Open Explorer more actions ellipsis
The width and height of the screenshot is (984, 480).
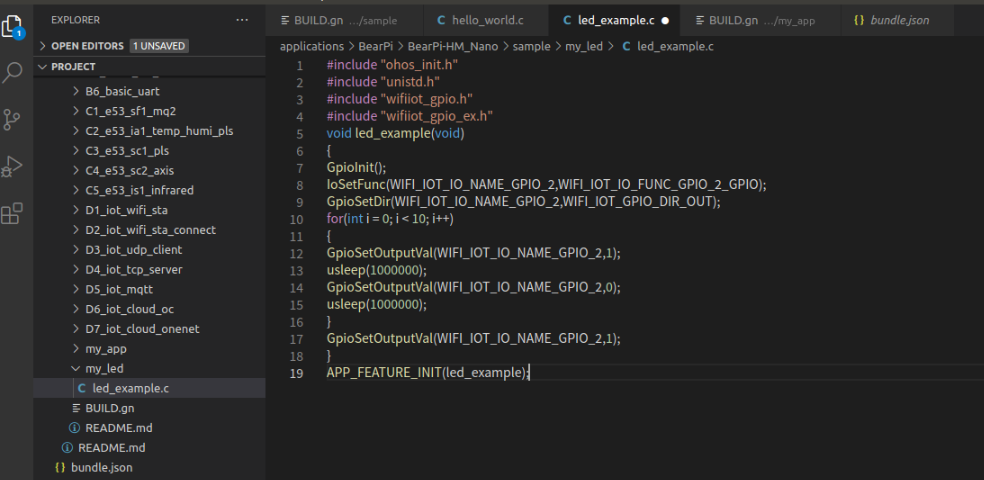click(x=242, y=20)
